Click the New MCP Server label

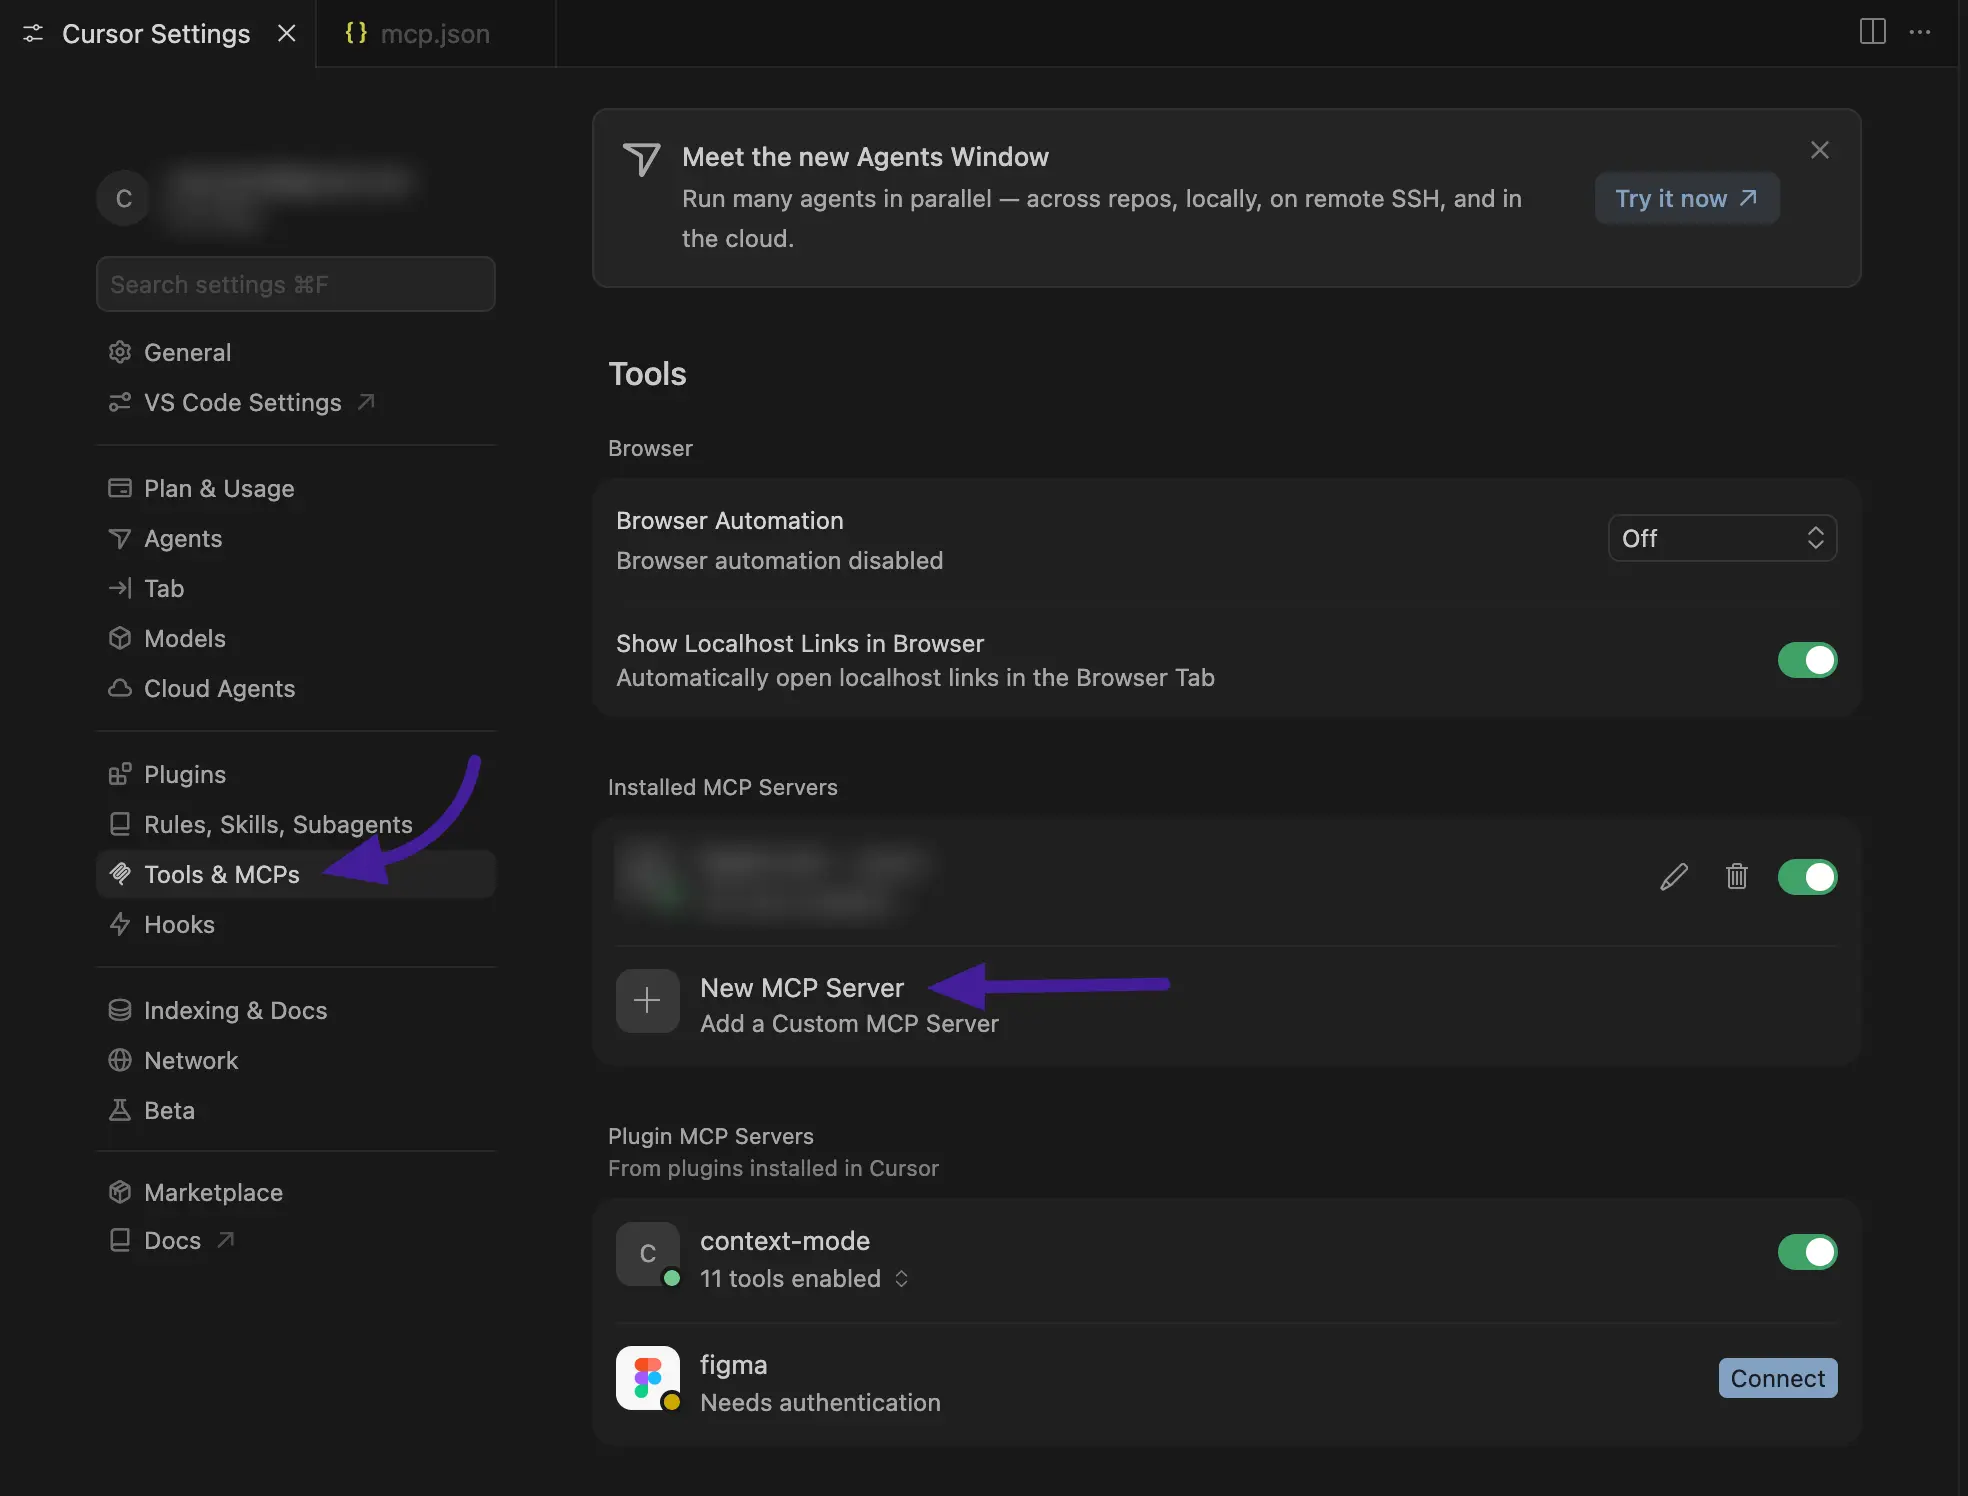802,988
